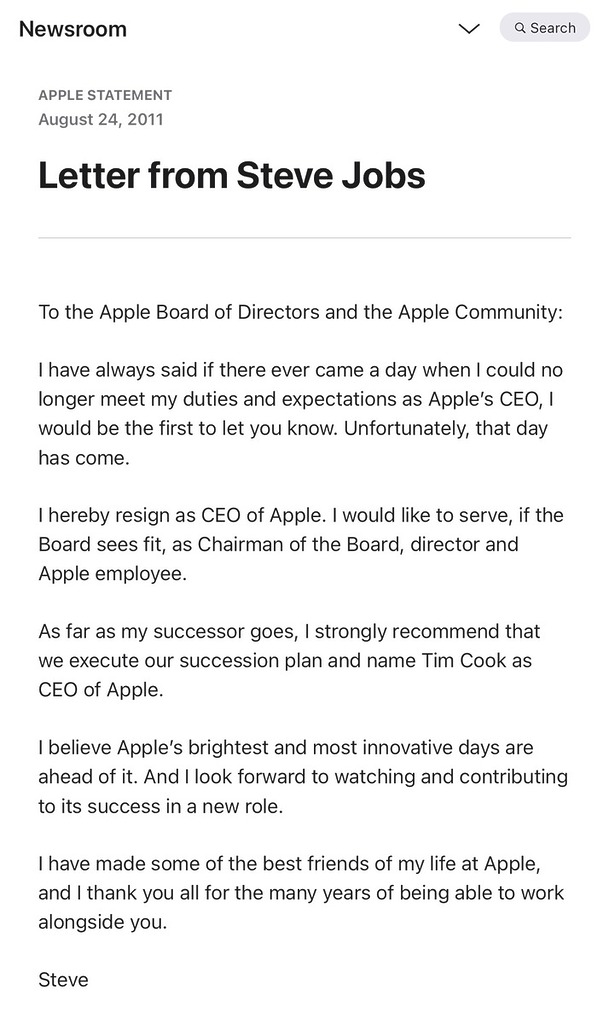
Task: Click the "to its success in a new role." line
Action: [x=161, y=806]
